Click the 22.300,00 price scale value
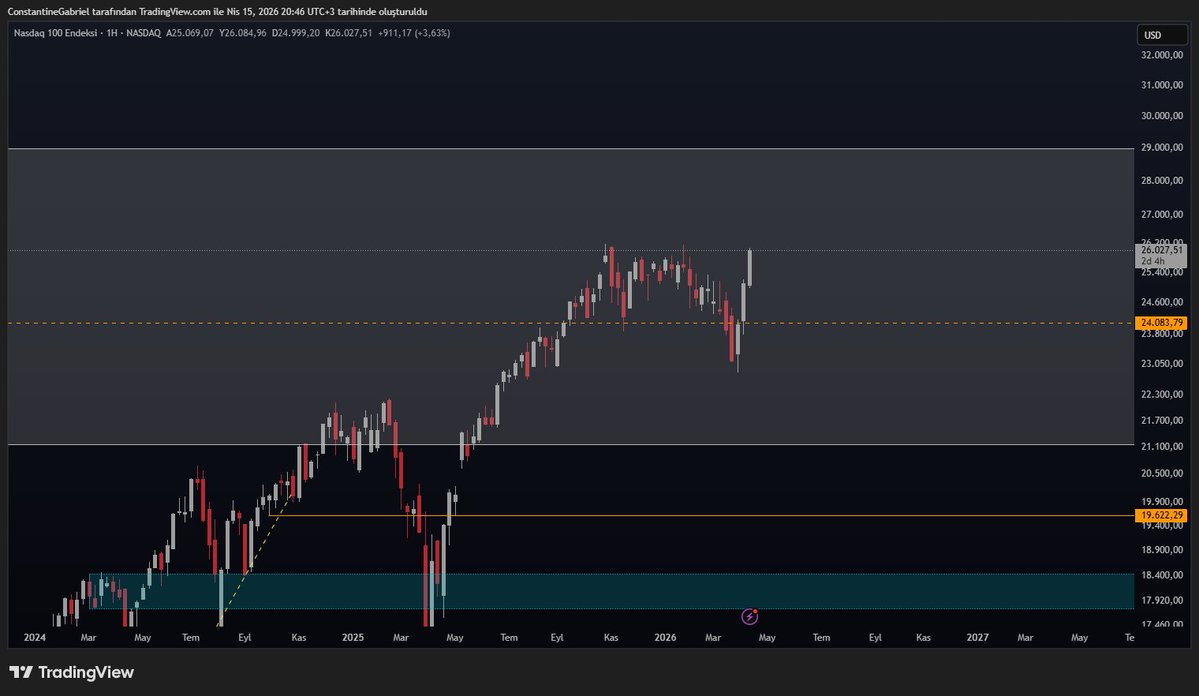This screenshot has width=1199, height=696. (1162, 395)
